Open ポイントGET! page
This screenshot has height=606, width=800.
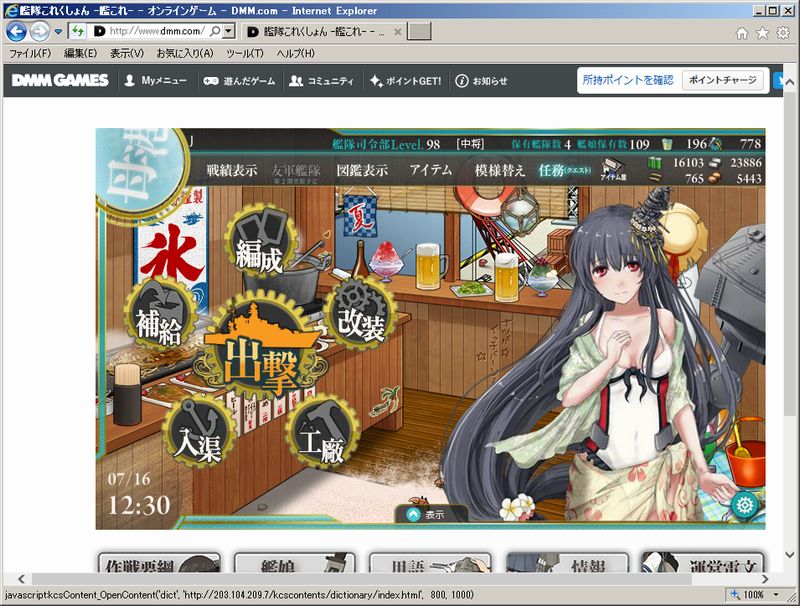point(406,81)
